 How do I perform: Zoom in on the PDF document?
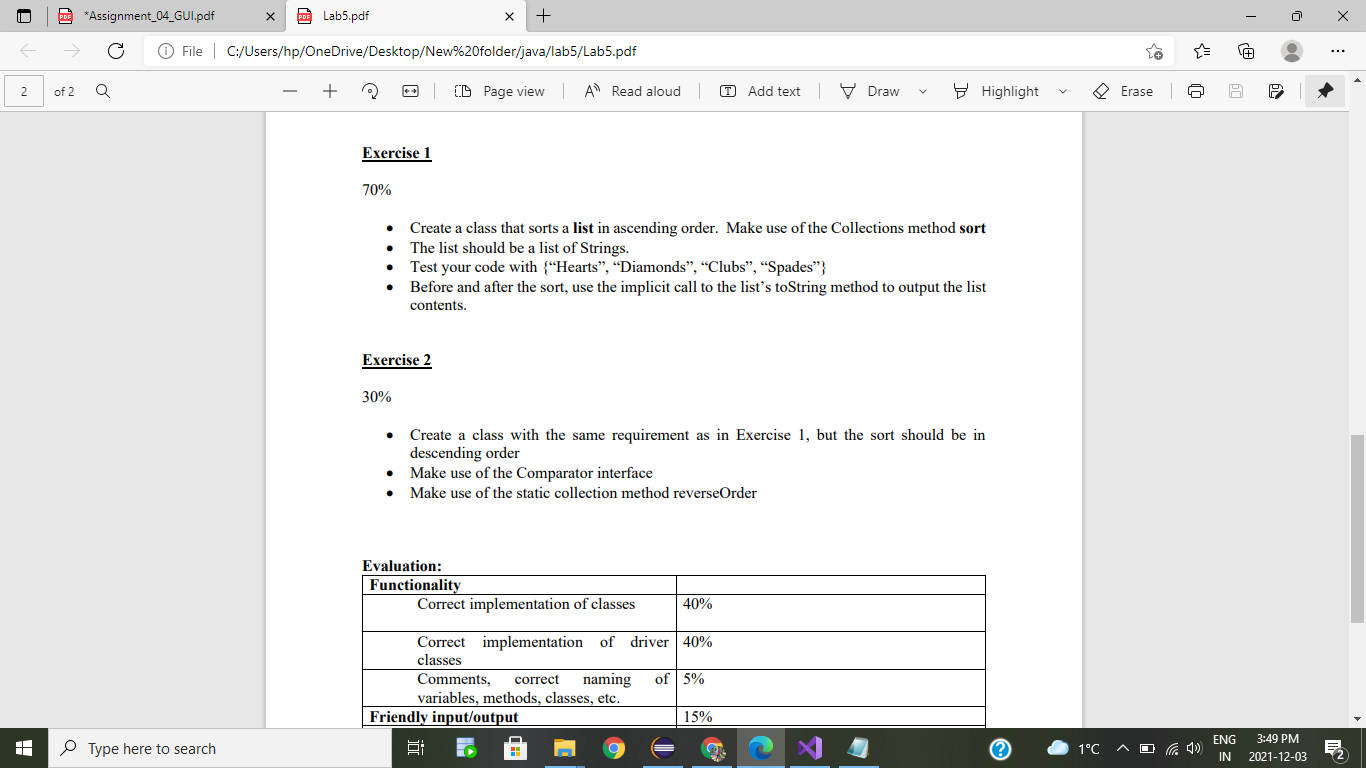point(329,91)
